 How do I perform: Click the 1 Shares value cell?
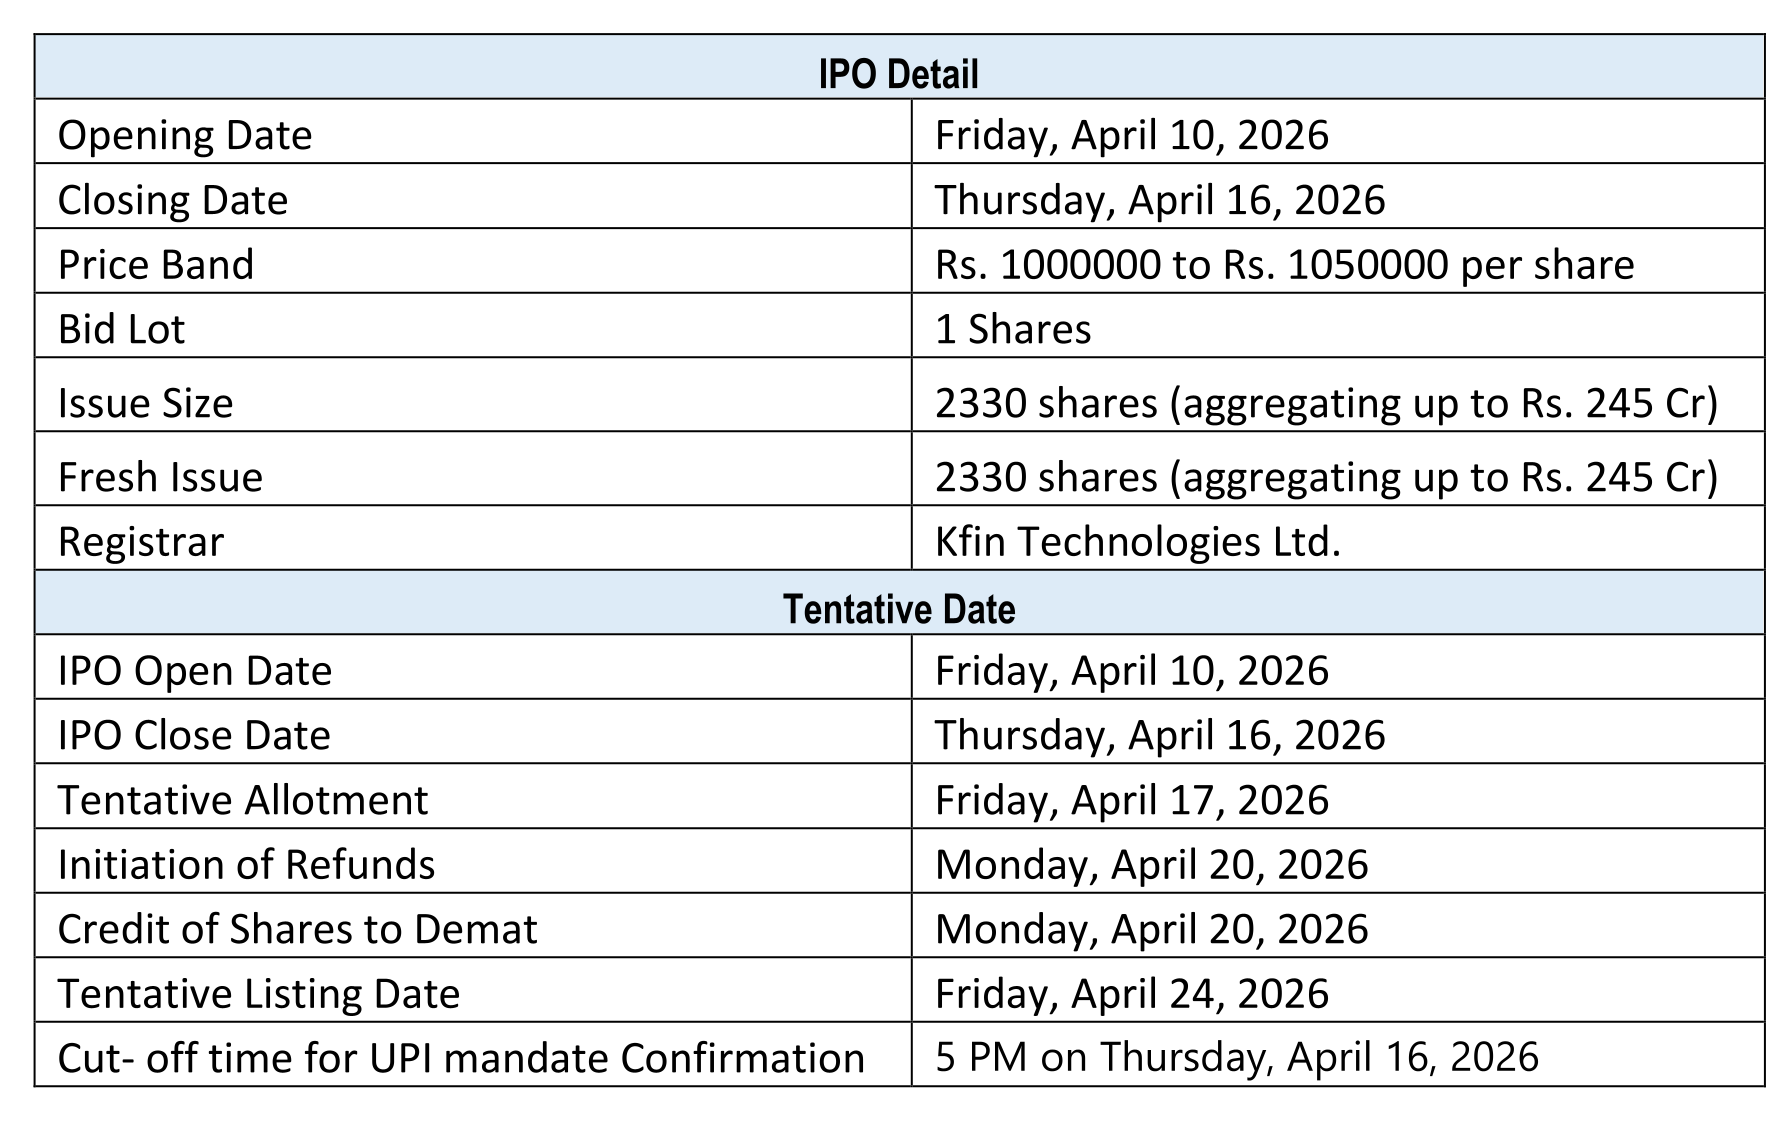coord(1012,329)
